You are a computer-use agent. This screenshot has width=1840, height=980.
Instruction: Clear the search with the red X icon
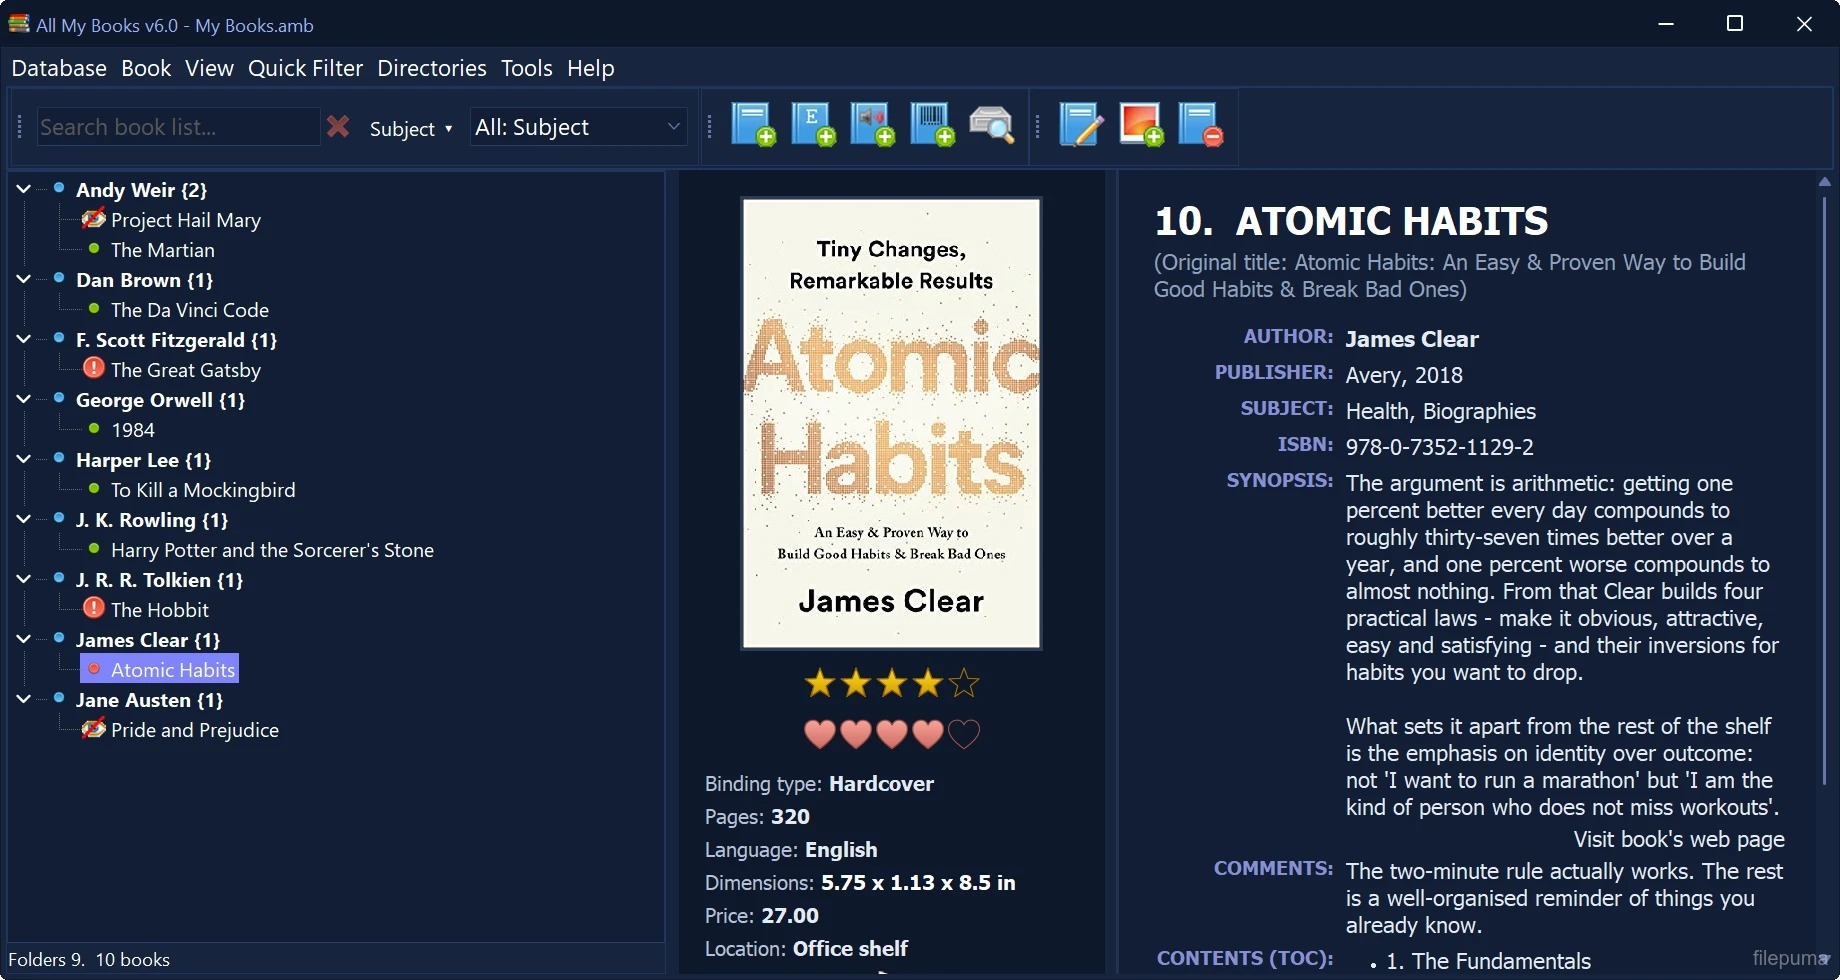pyautogui.click(x=338, y=127)
